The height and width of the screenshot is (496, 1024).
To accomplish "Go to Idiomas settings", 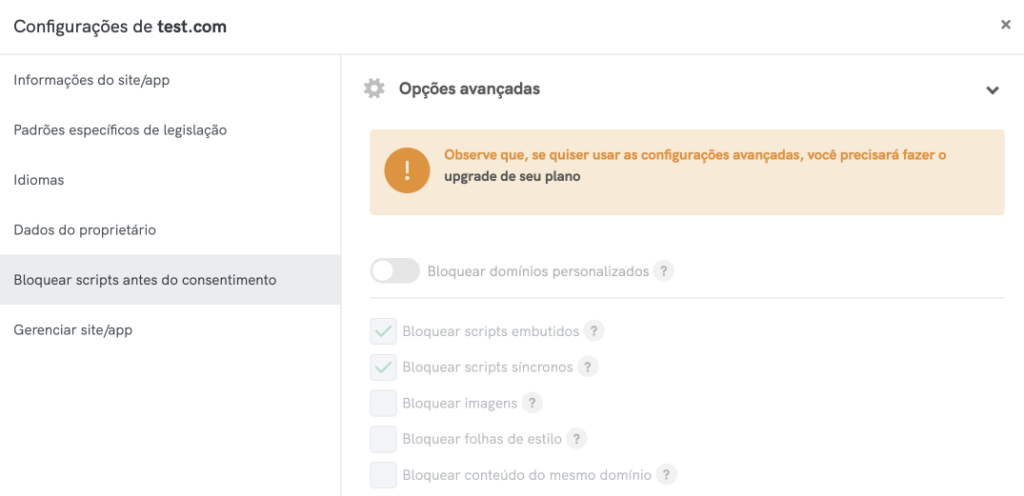I will [39, 180].
